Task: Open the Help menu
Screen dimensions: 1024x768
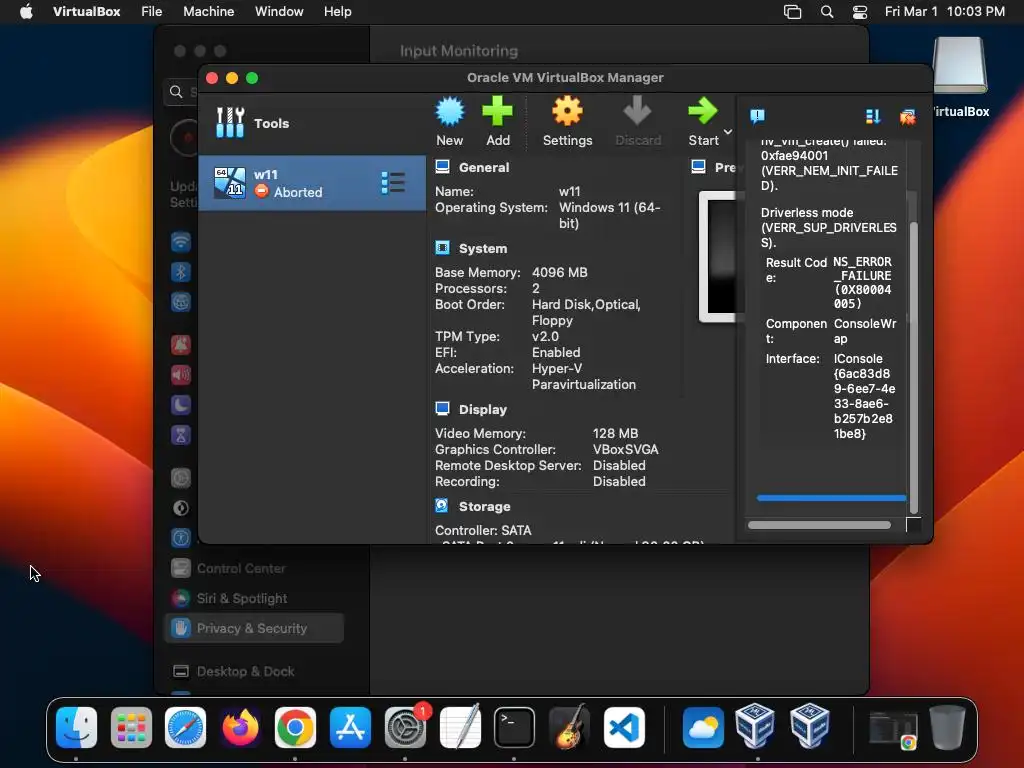Action: tap(338, 12)
